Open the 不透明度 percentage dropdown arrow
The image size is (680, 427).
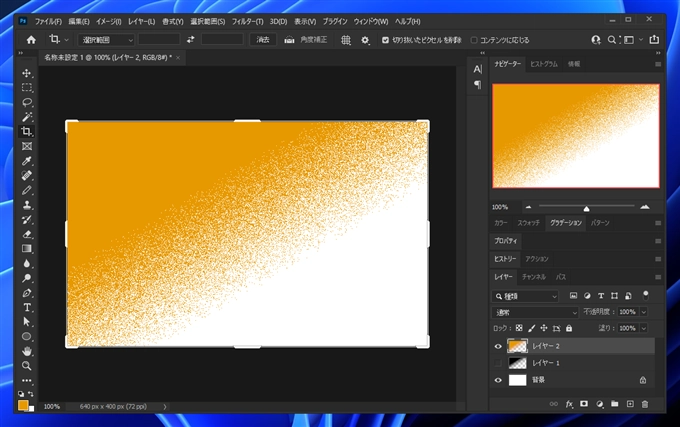[x=643, y=312]
